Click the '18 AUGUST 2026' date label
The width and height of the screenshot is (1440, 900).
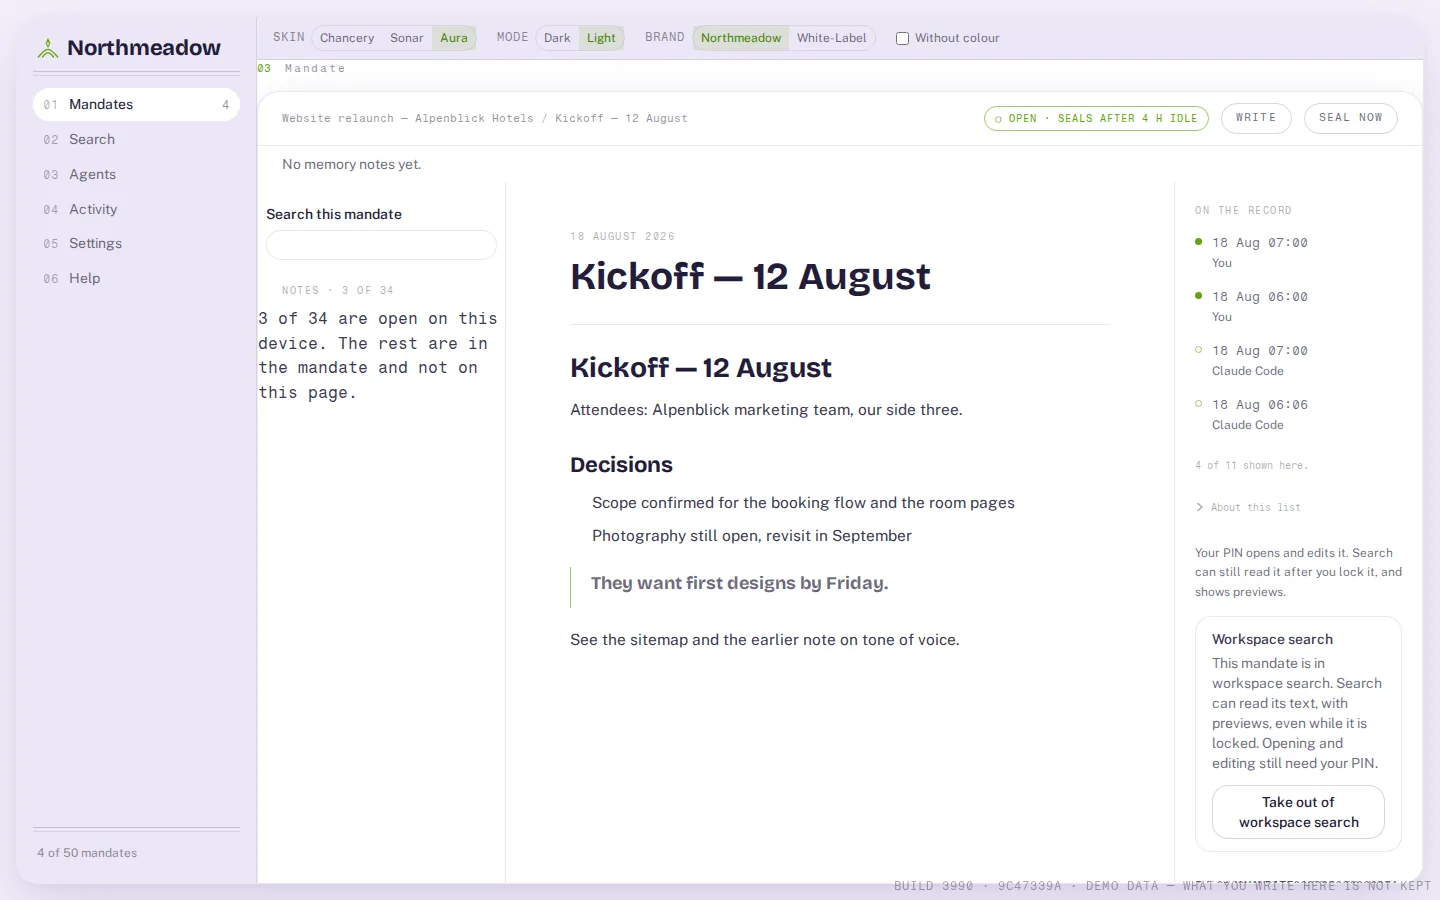tap(622, 237)
